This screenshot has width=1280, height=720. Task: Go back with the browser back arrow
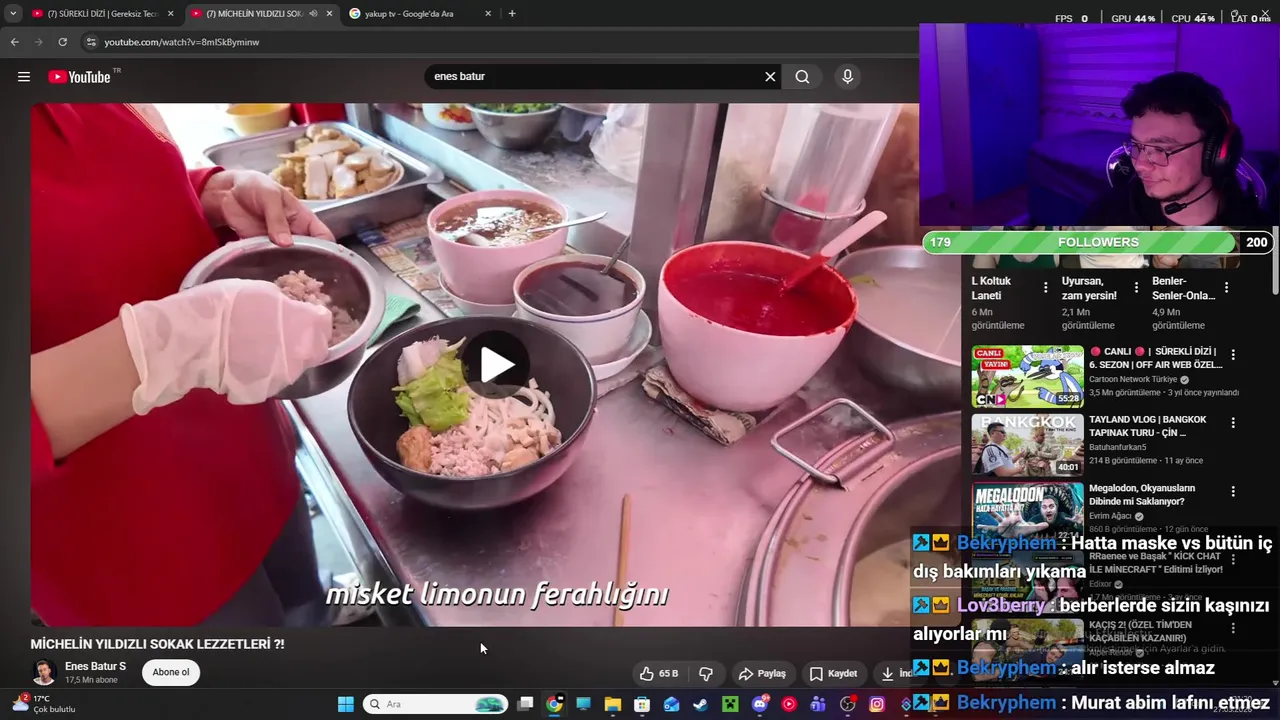pos(14,42)
